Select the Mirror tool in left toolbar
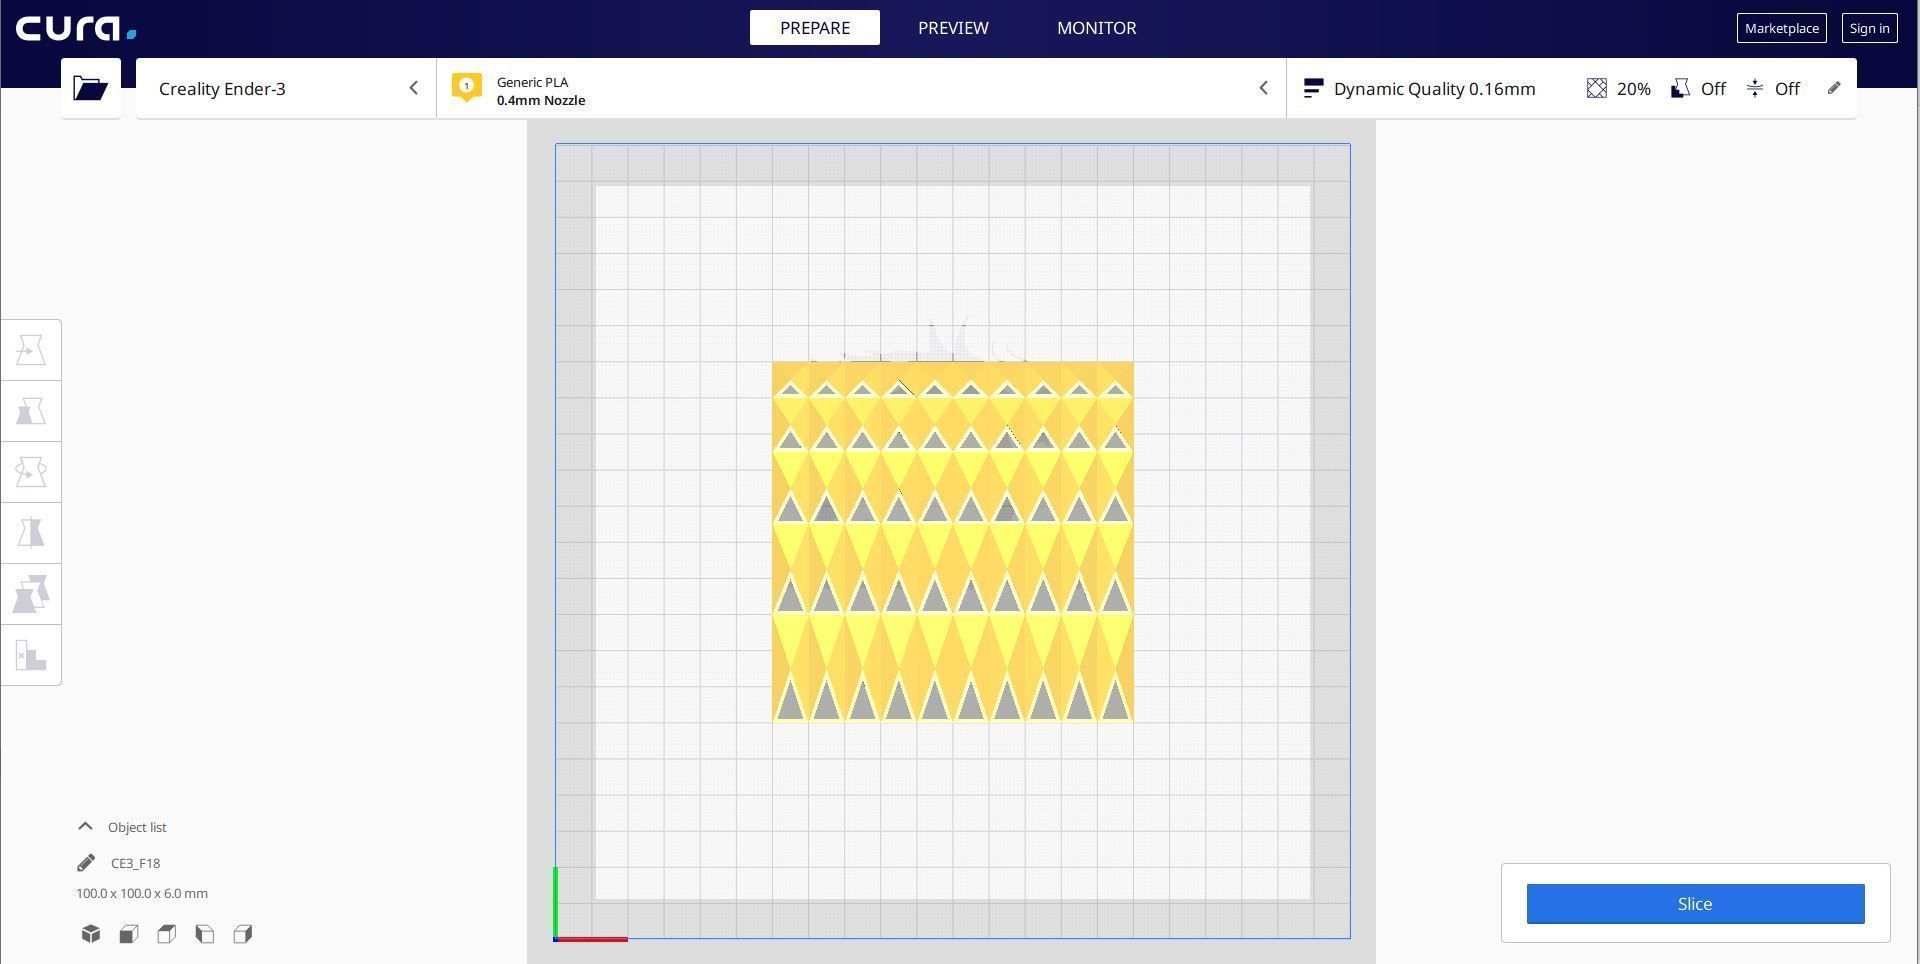This screenshot has width=1920, height=964. point(31,533)
